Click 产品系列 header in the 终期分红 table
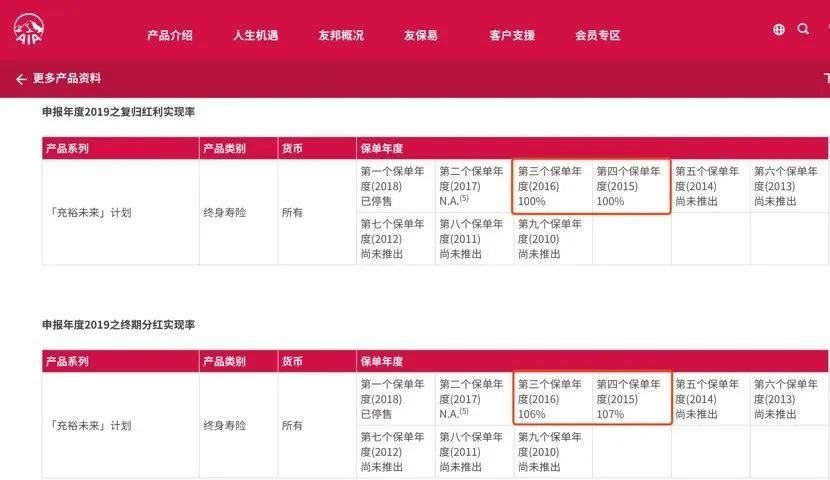This screenshot has height=480, width=830. [x=121, y=361]
